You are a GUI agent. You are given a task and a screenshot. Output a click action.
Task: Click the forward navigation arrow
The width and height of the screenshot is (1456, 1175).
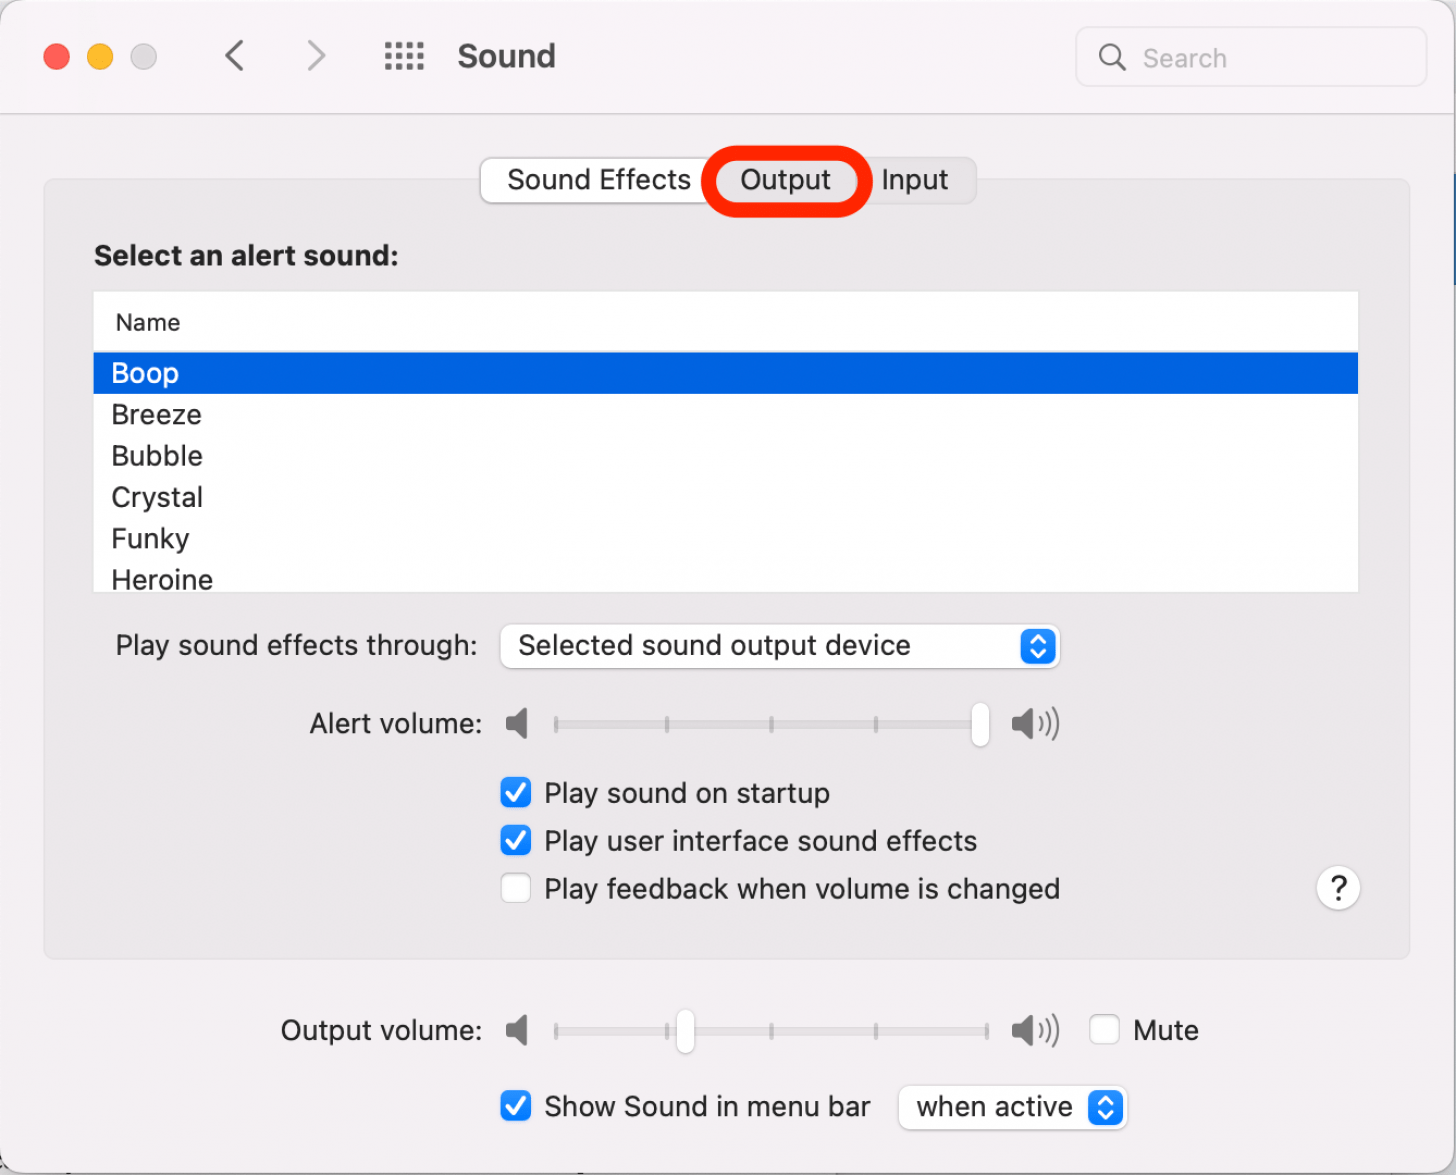click(x=316, y=56)
